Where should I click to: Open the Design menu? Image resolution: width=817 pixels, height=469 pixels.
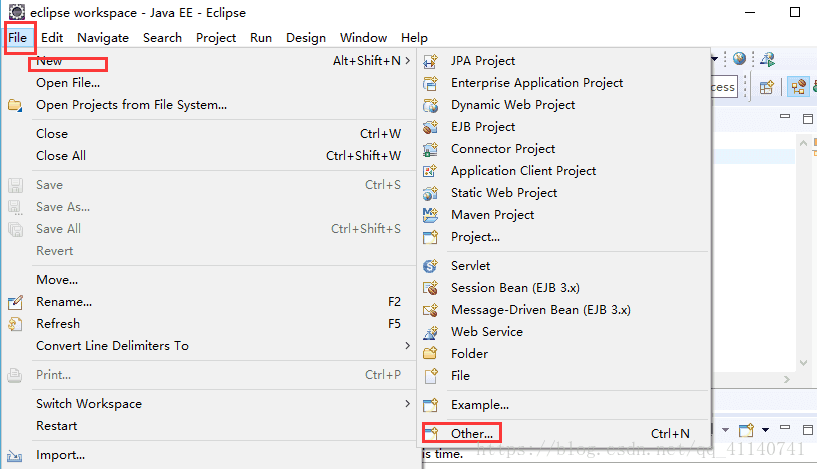point(306,38)
